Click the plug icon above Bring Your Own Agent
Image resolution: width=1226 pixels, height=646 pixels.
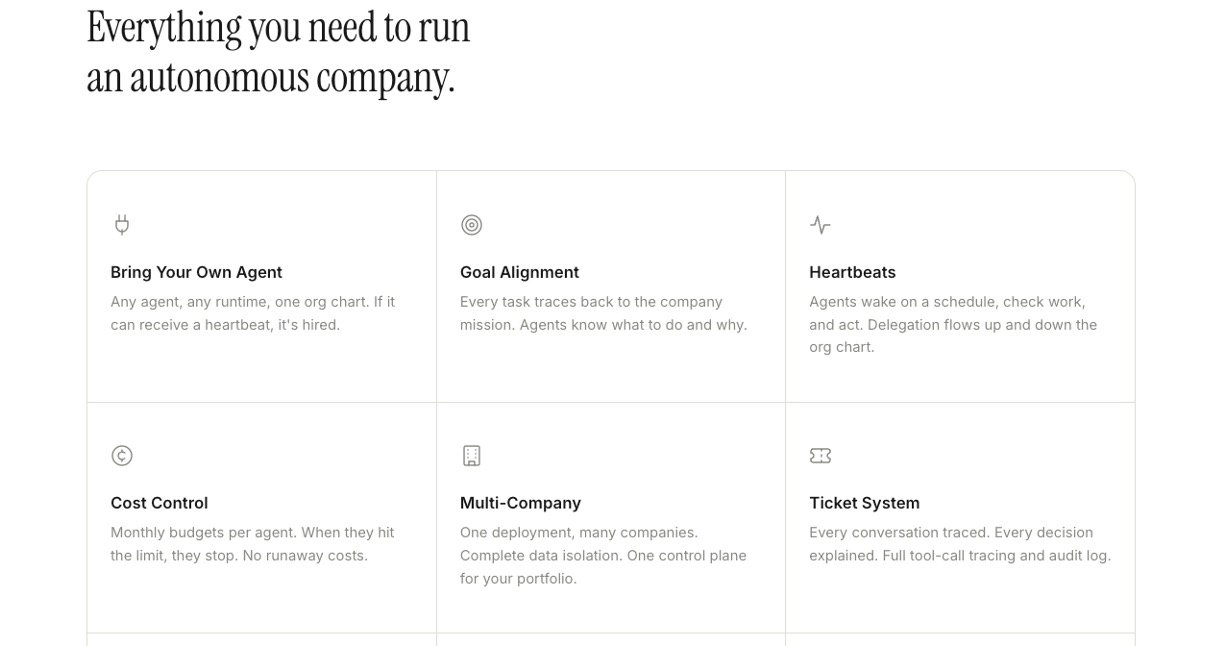tap(122, 225)
